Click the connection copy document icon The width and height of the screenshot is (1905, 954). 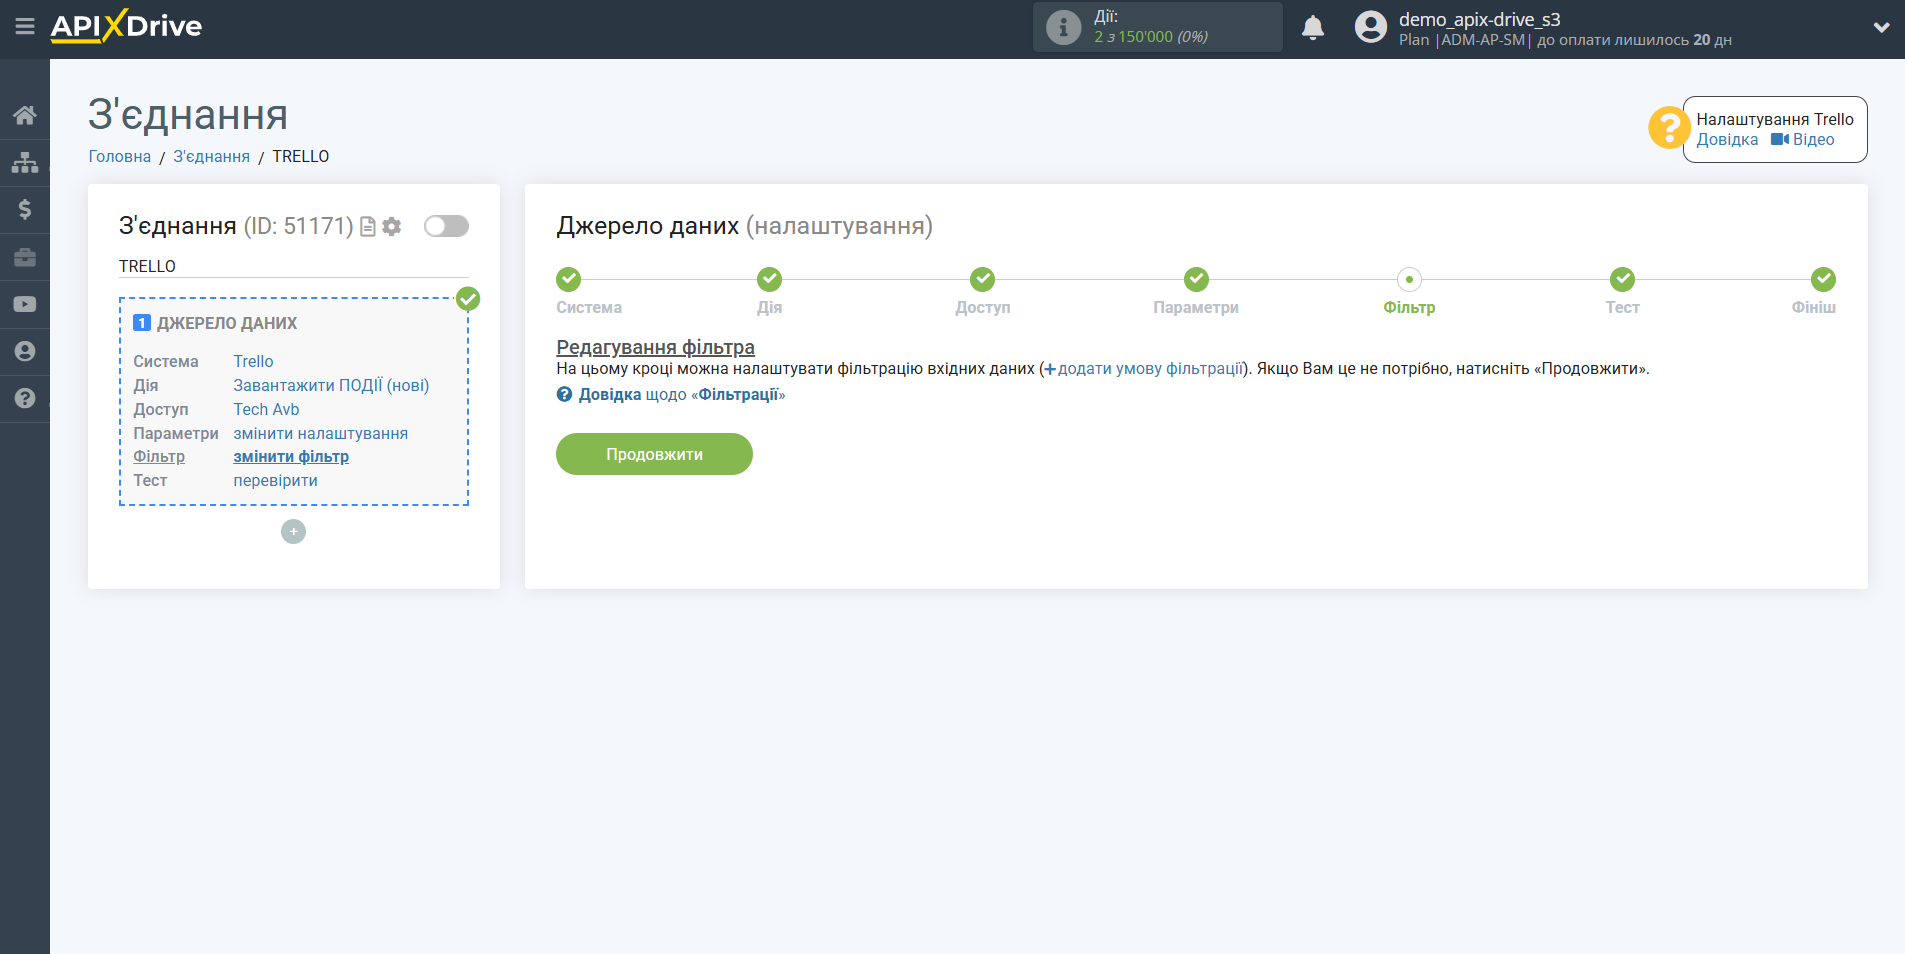[368, 227]
